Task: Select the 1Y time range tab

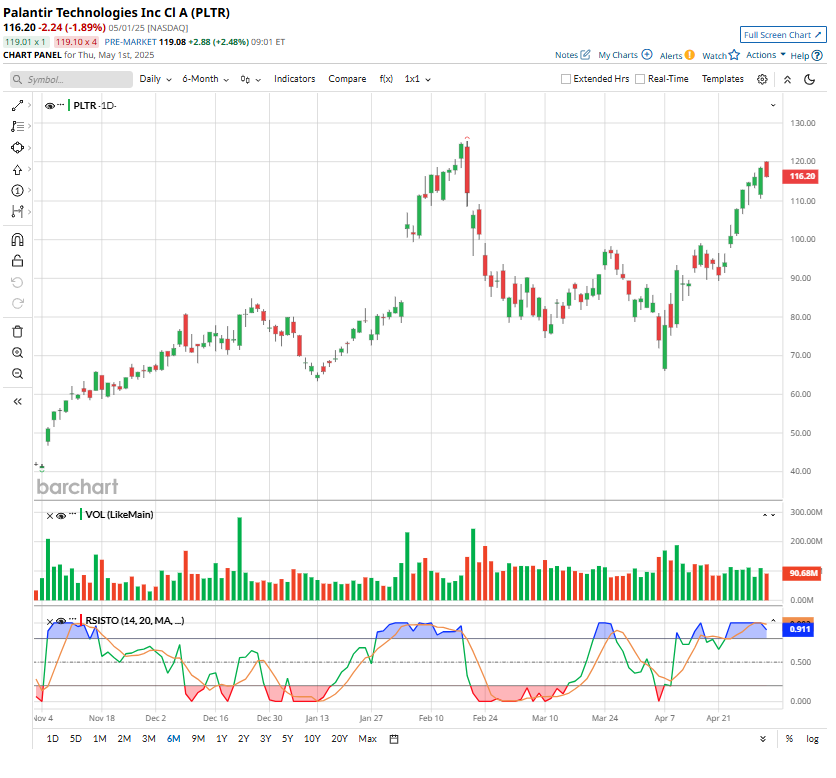Action: click(x=221, y=739)
